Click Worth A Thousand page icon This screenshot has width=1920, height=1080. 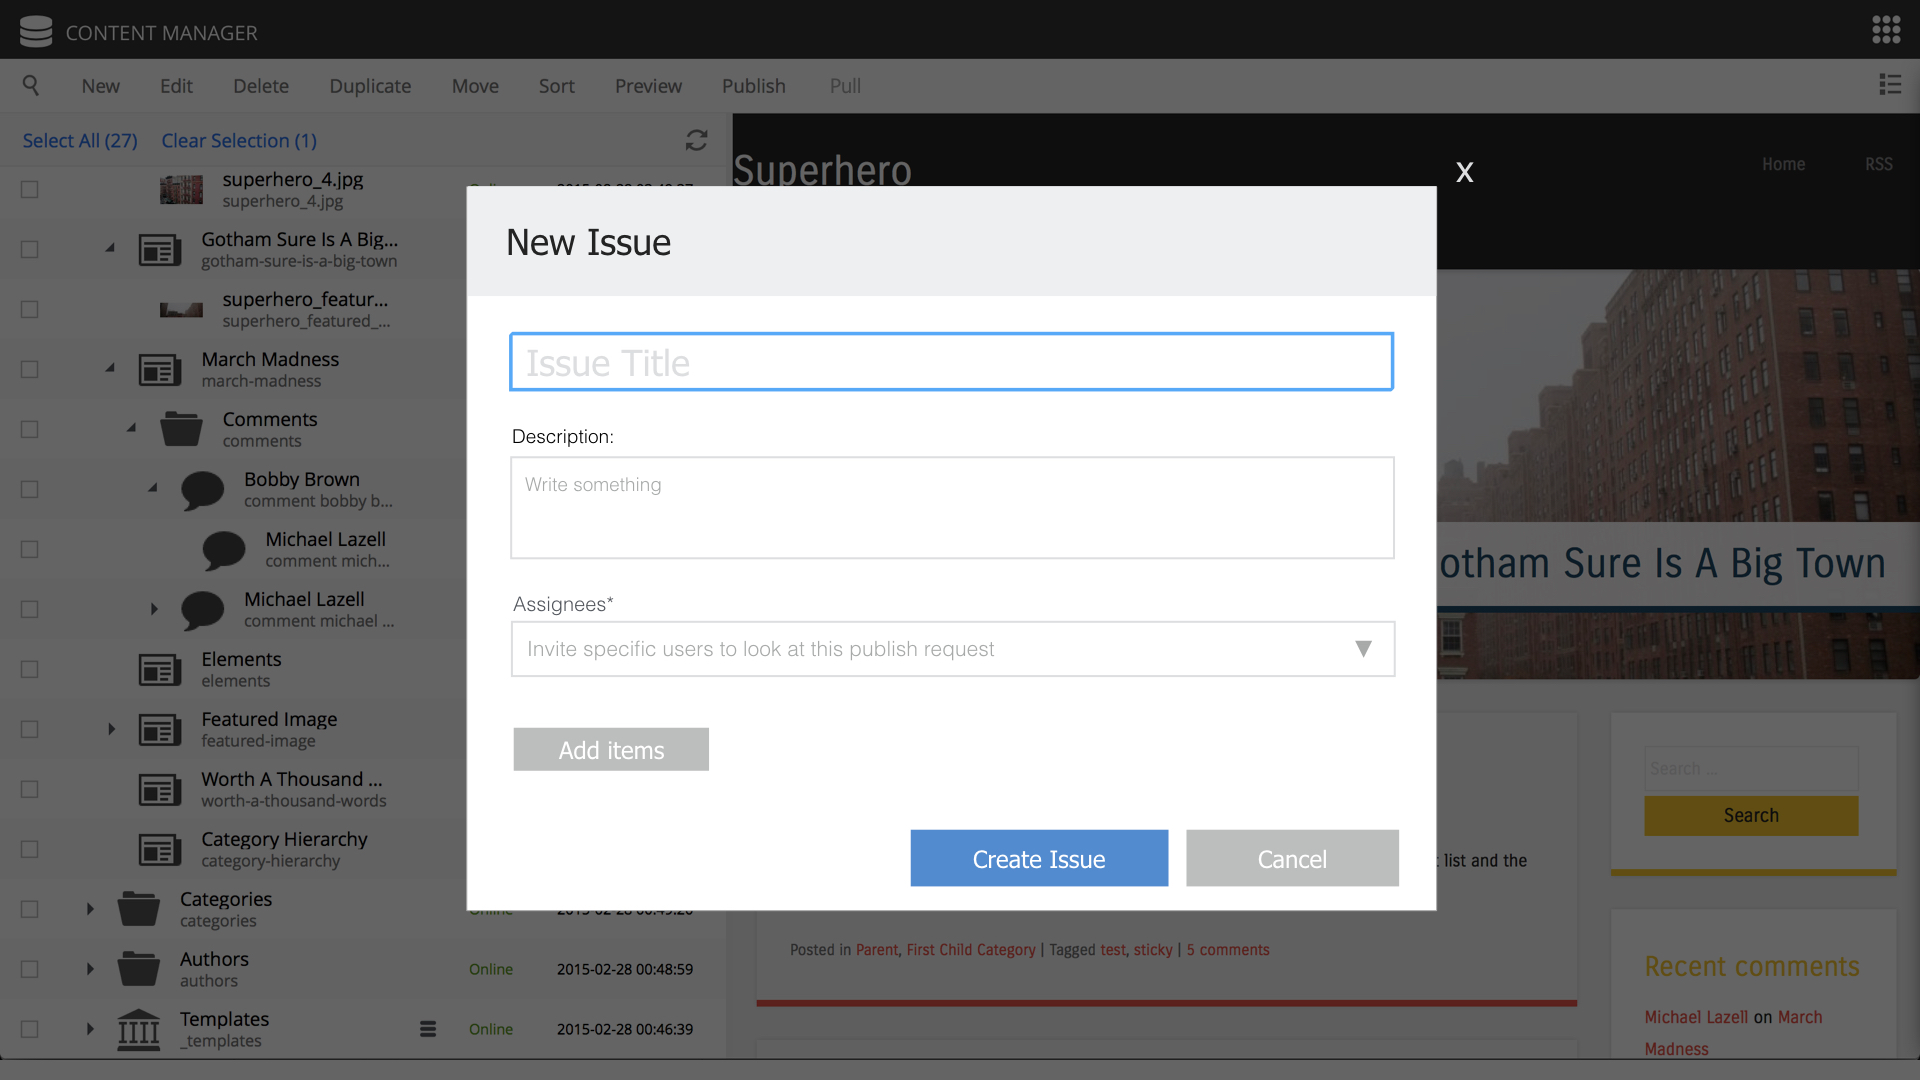(x=160, y=790)
